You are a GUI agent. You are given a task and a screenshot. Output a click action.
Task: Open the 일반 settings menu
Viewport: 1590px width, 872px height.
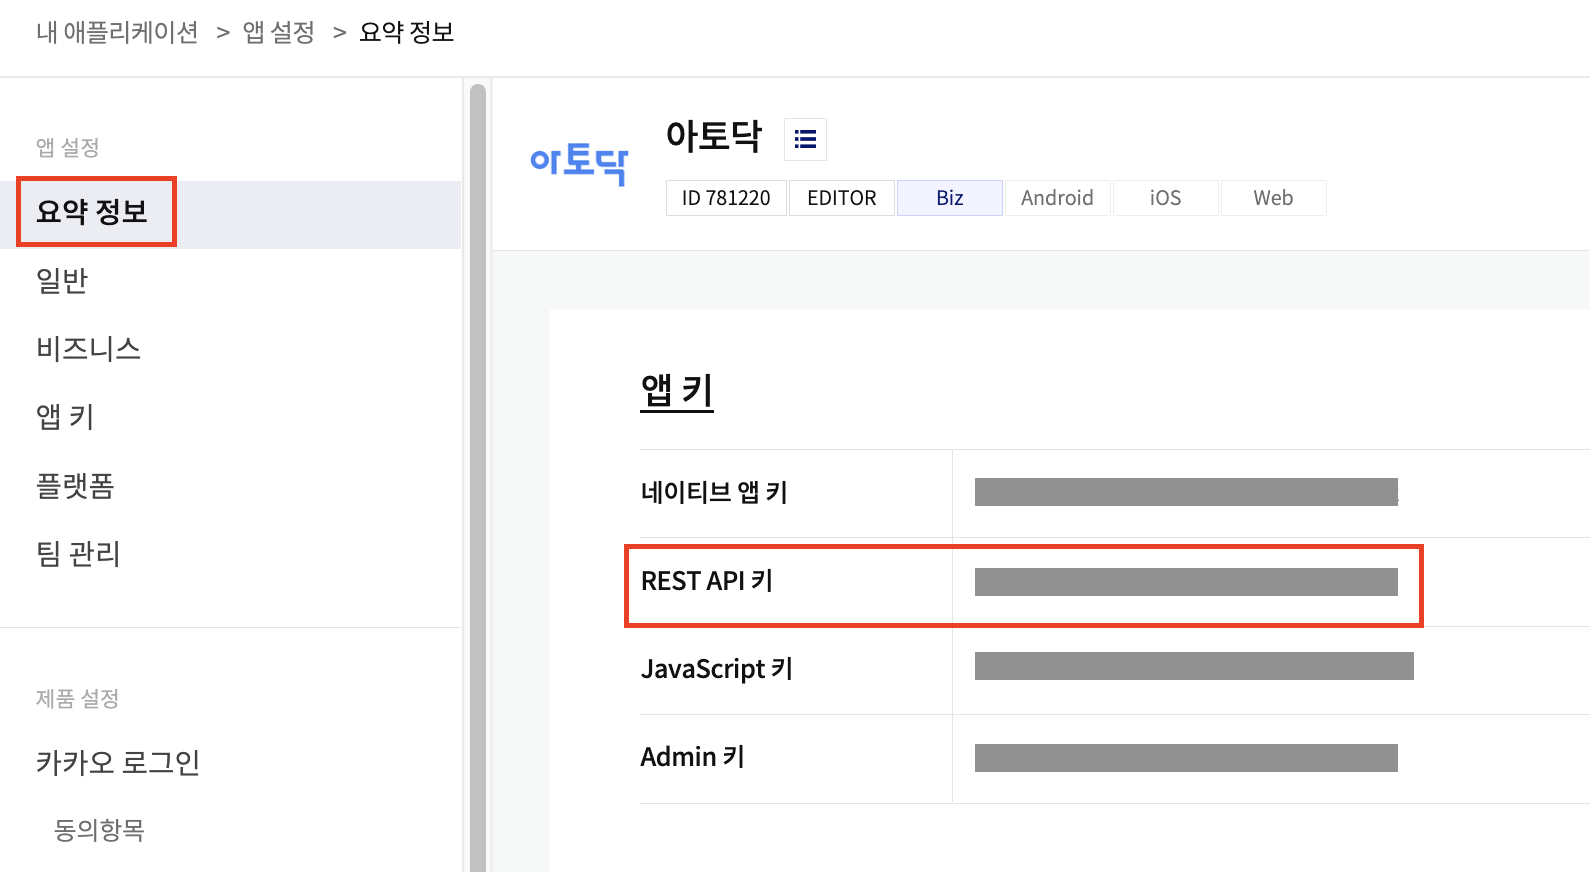tap(62, 281)
